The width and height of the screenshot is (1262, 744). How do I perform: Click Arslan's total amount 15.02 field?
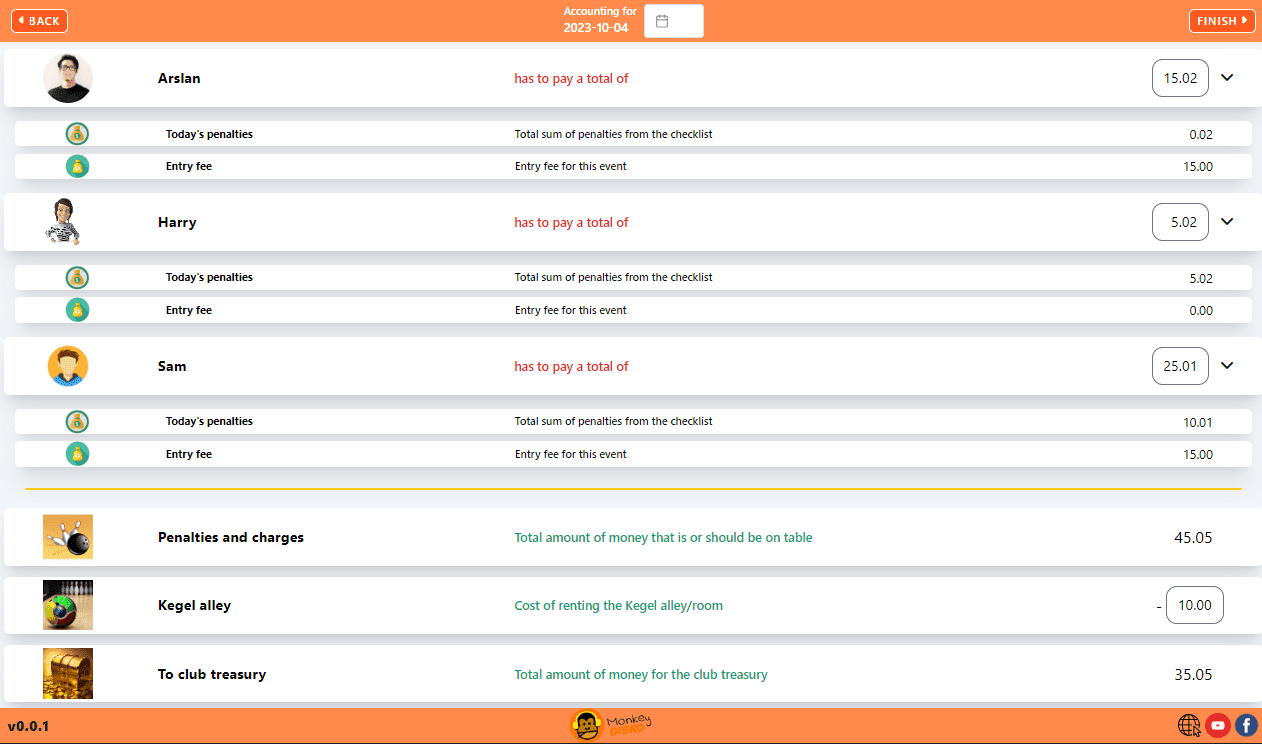[x=1180, y=78]
